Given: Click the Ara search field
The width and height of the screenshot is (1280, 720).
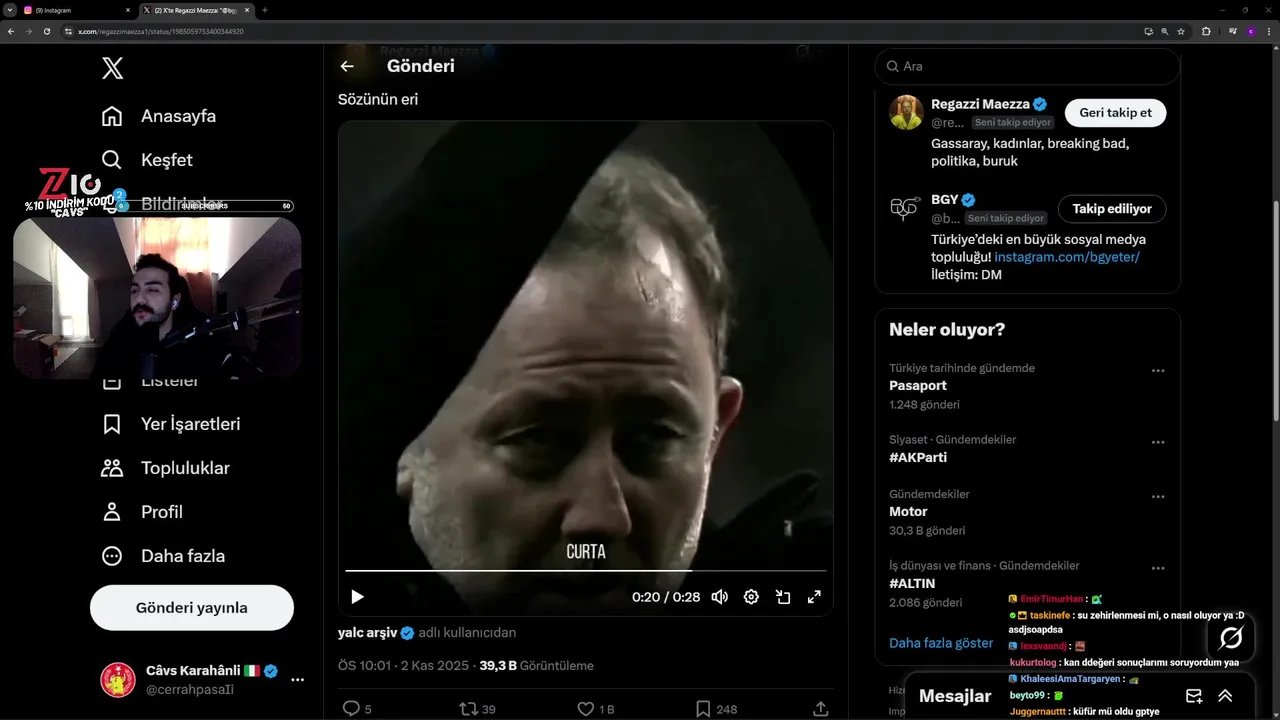Looking at the screenshot, I should [x=1027, y=66].
